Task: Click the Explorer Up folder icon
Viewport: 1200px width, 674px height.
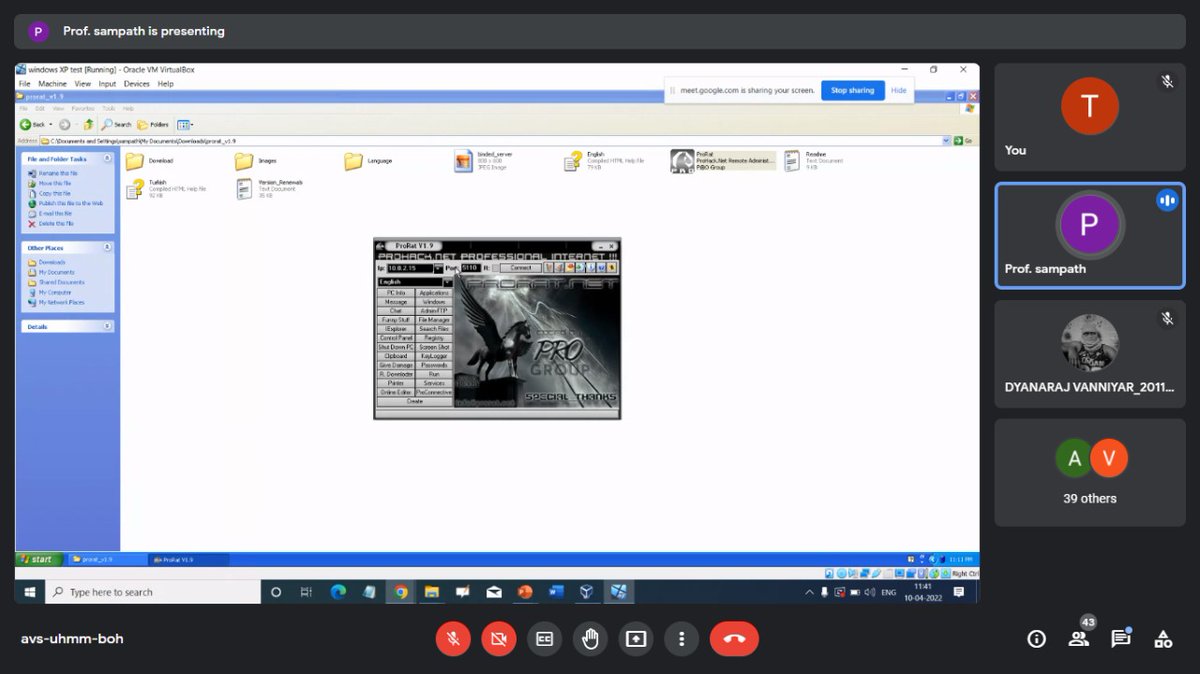Action: (x=88, y=125)
